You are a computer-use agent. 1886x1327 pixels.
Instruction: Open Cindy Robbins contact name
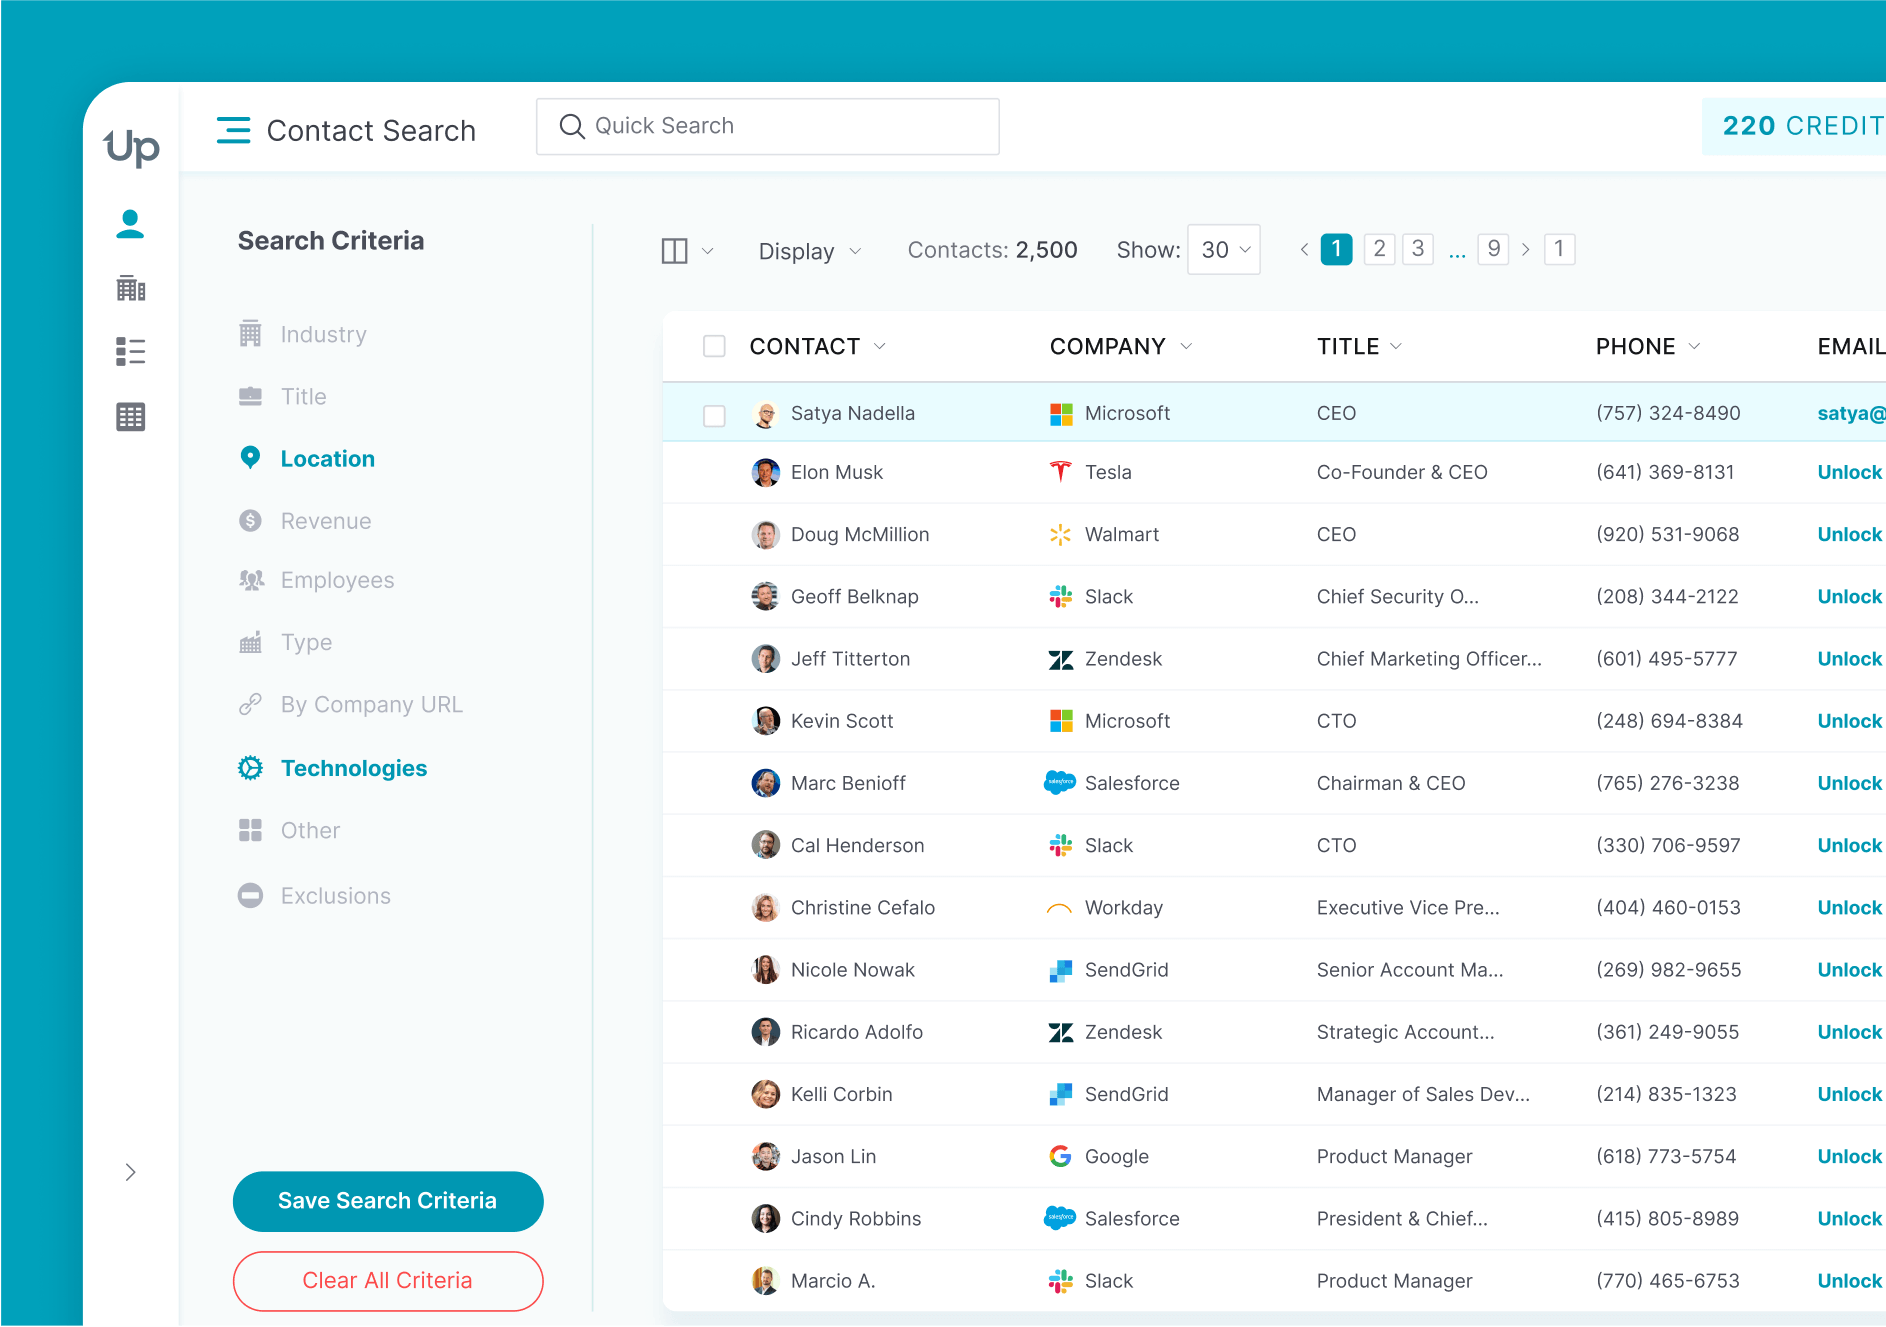pyautogui.click(x=855, y=1219)
